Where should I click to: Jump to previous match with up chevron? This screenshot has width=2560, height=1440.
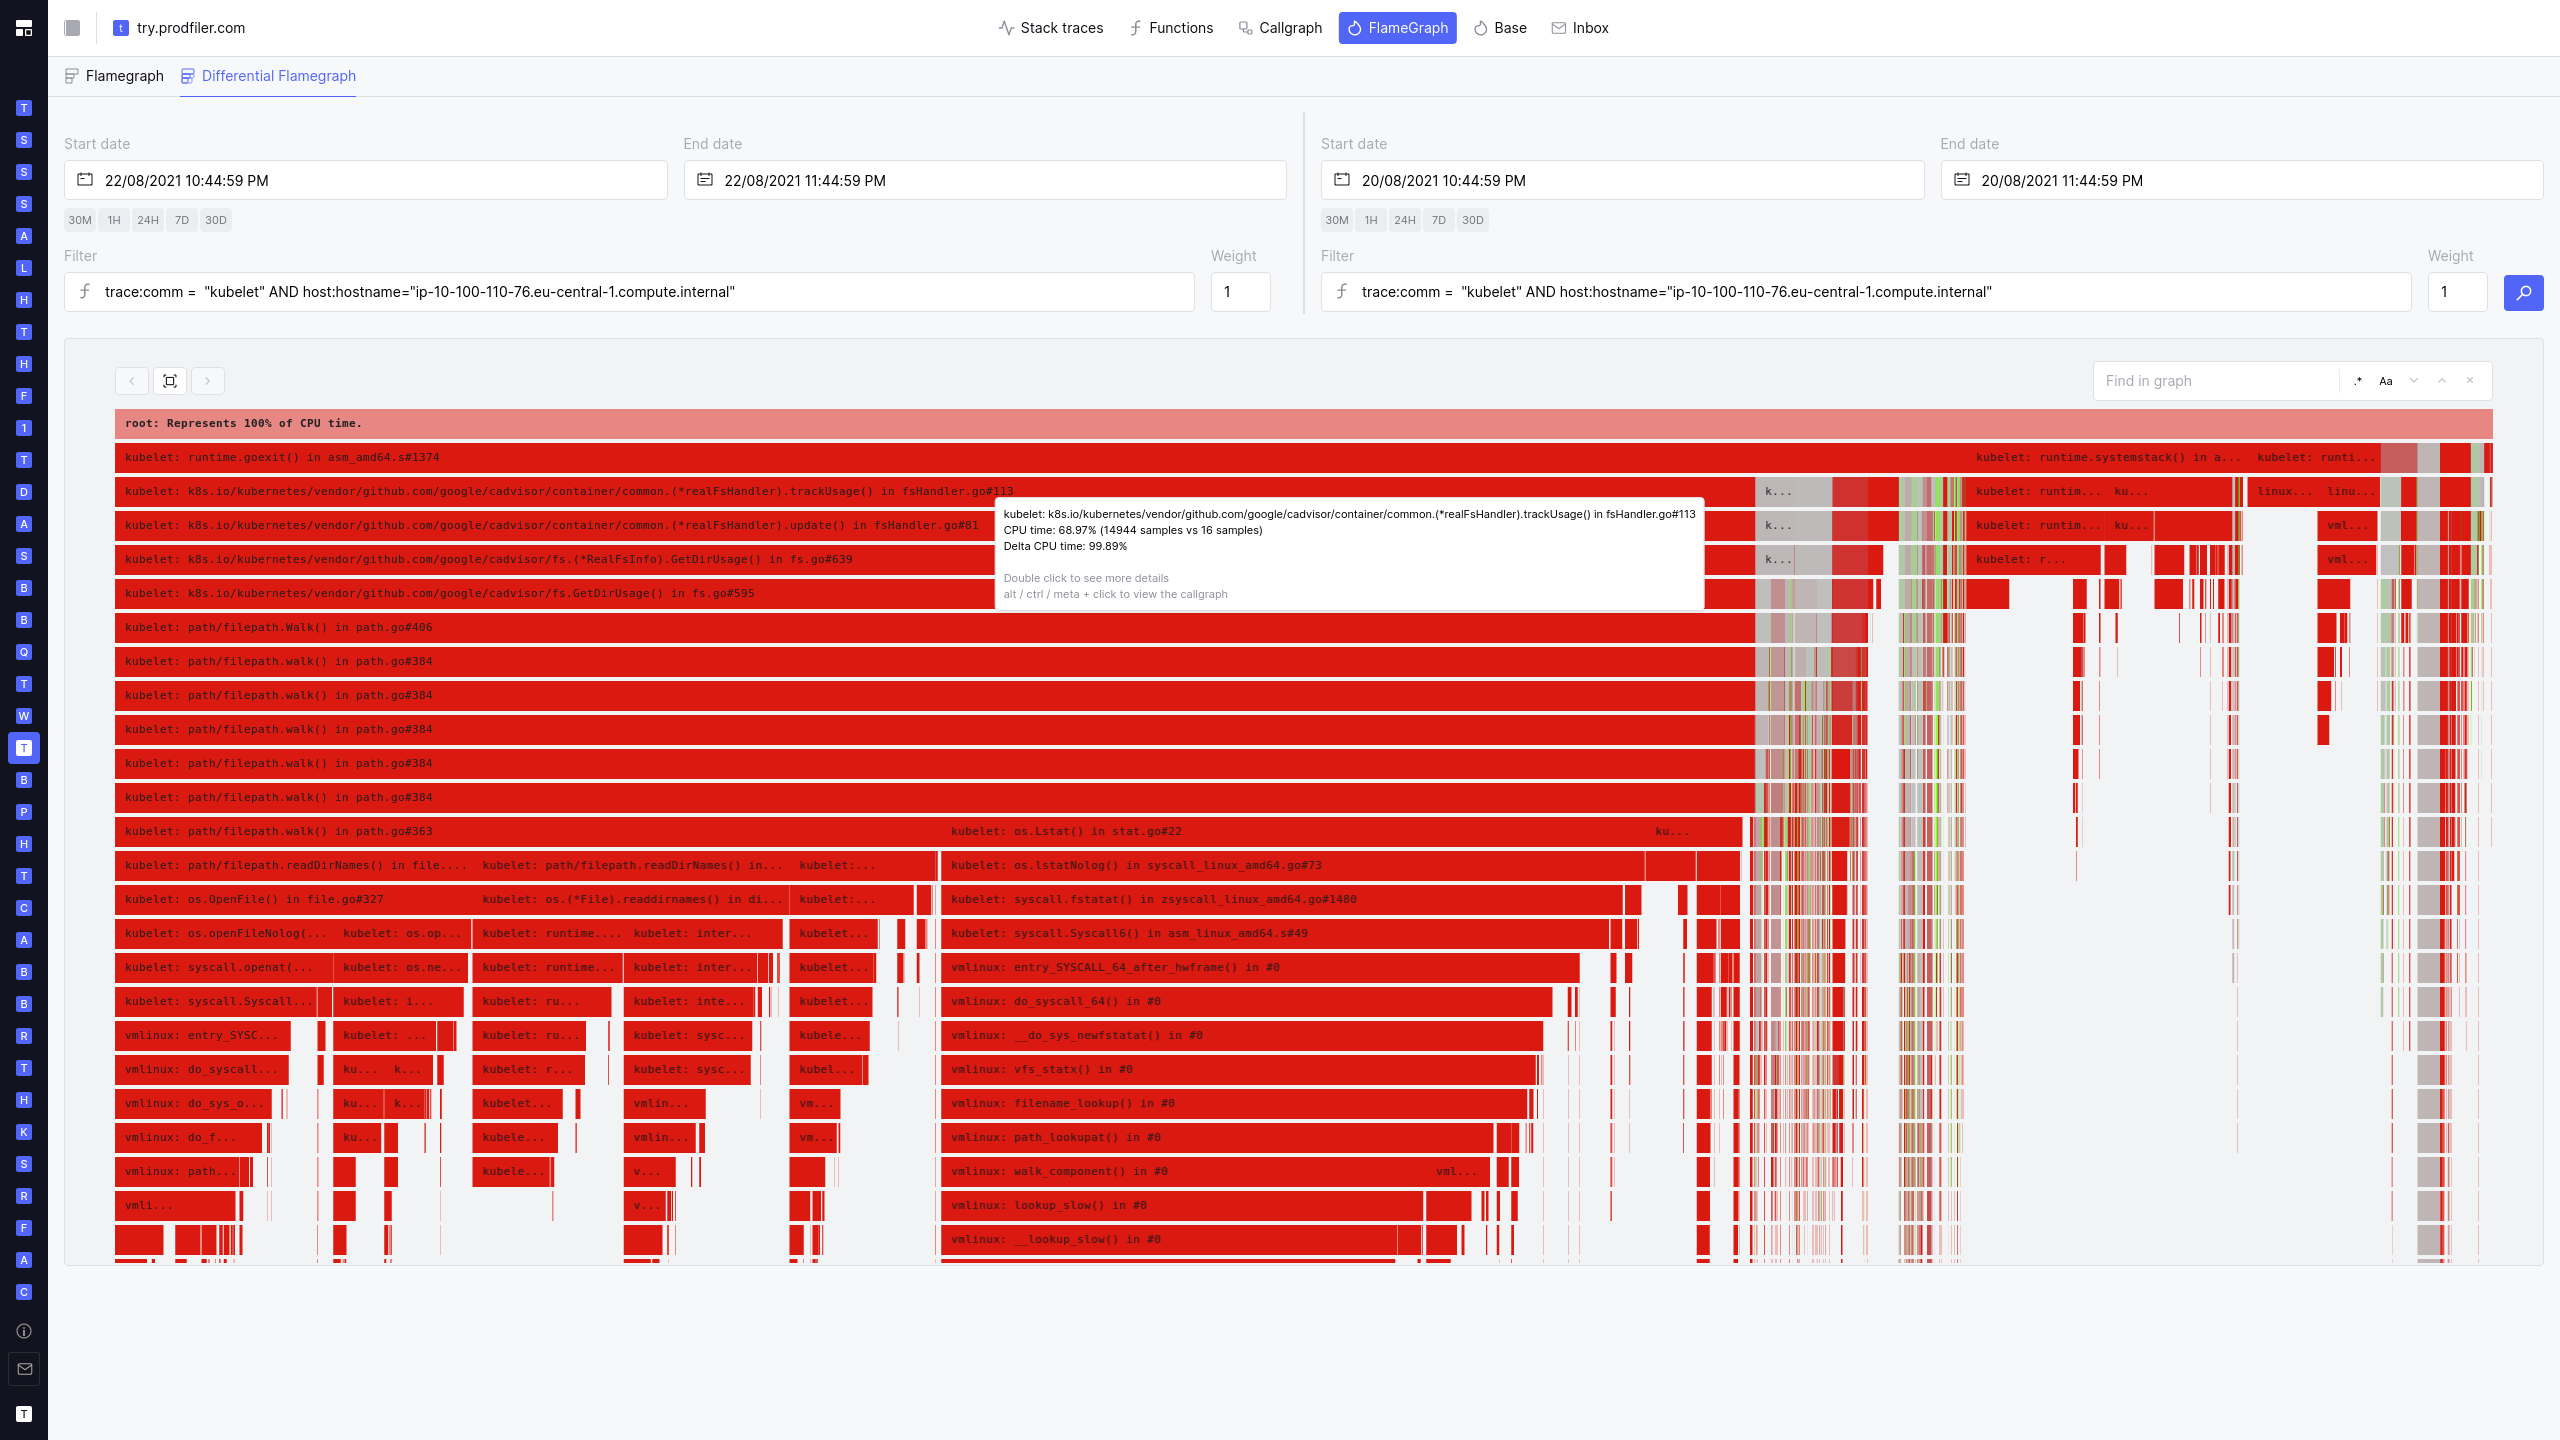[x=2442, y=381]
